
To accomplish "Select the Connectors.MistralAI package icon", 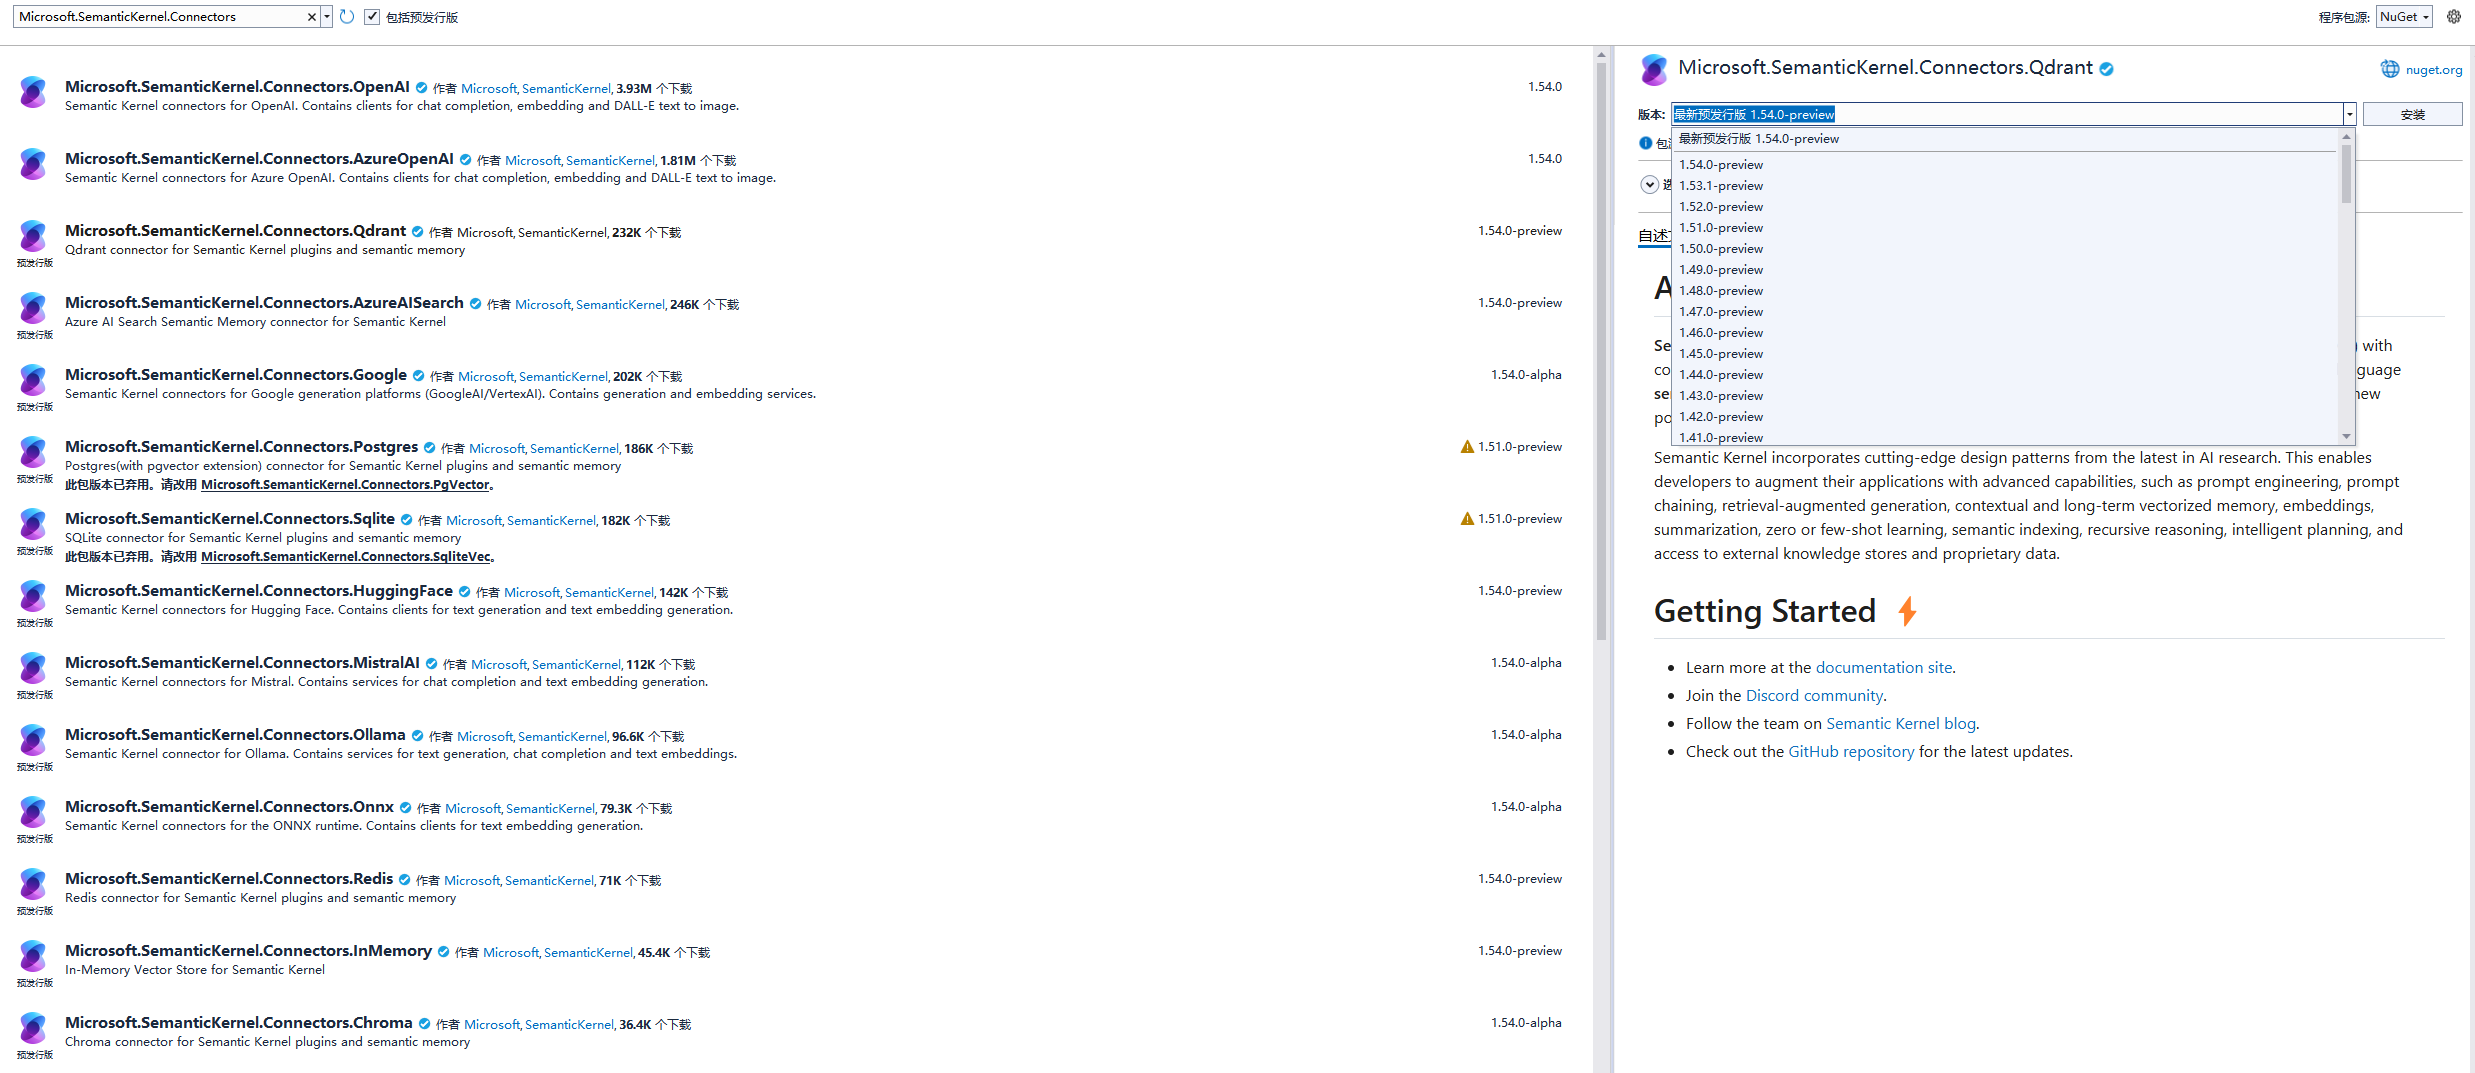I will pos(33,668).
